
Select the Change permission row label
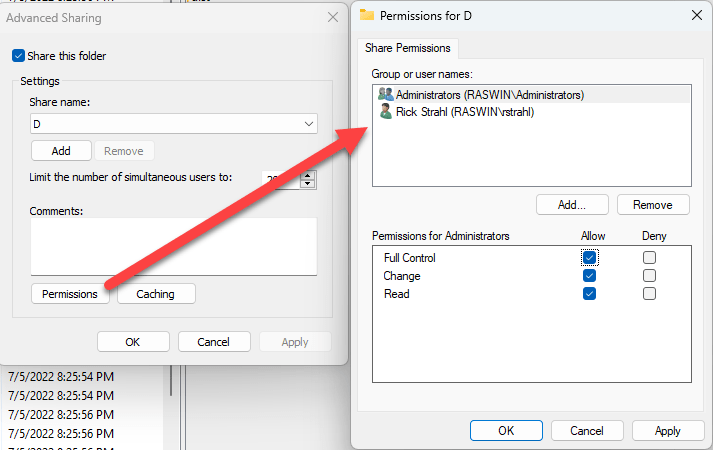402,276
